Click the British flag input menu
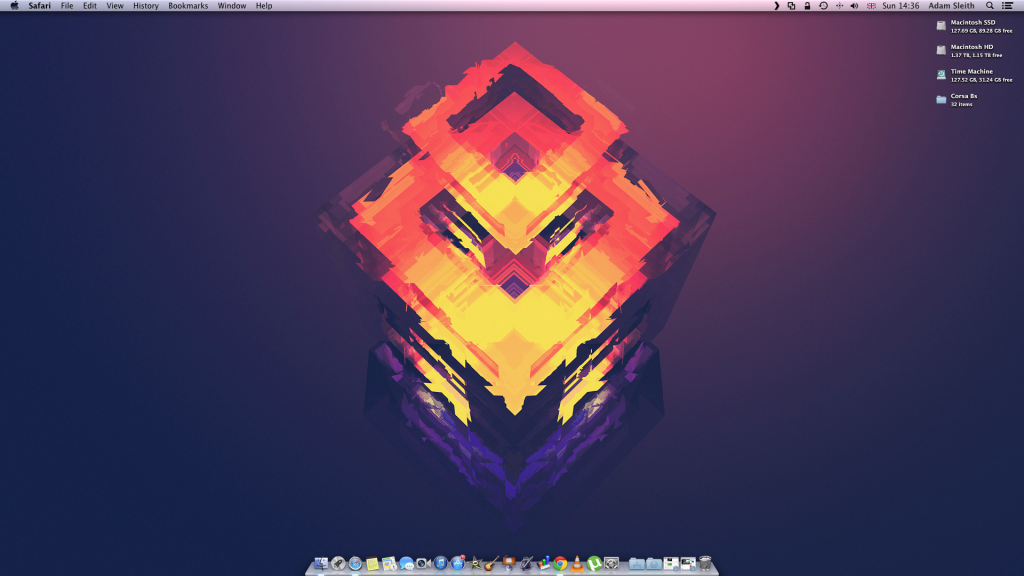This screenshot has height=576, width=1024. coord(871,6)
